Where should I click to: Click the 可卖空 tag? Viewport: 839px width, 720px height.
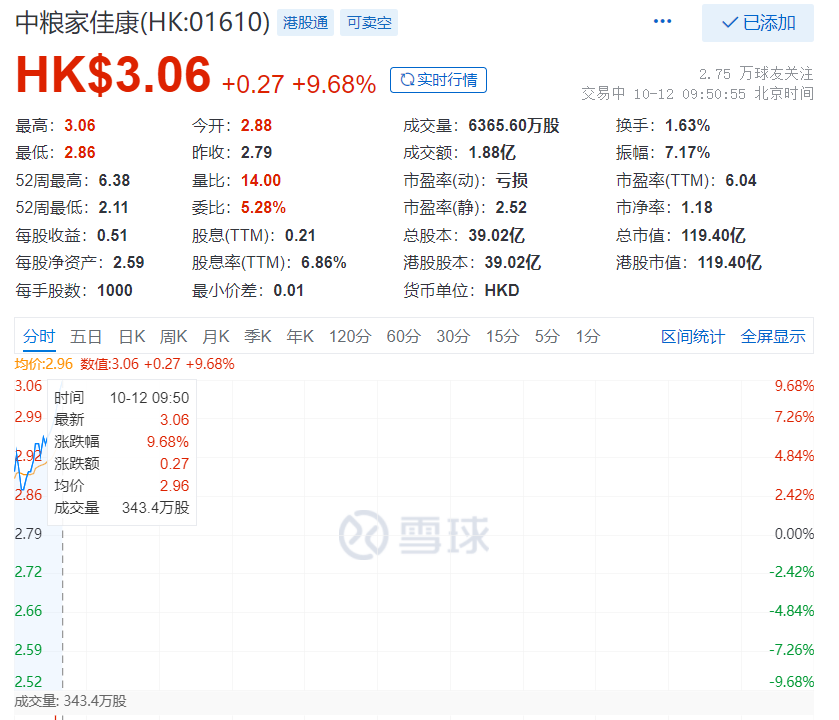(x=369, y=23)
